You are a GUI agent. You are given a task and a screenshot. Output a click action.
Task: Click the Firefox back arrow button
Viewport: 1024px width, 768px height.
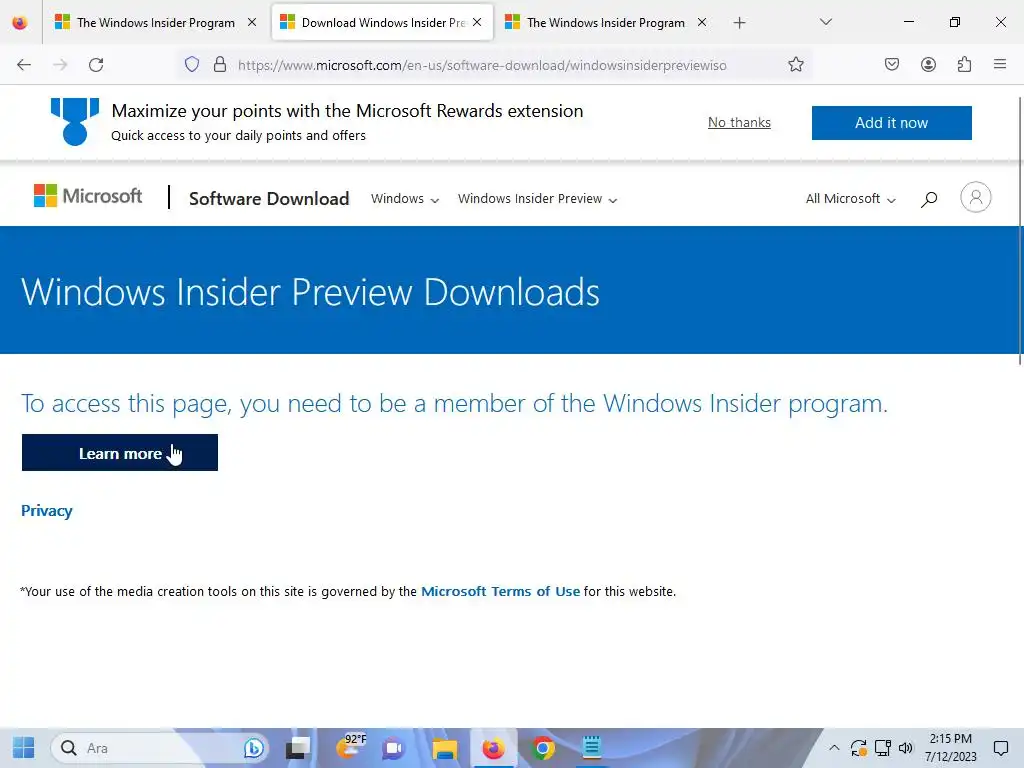coord(24,65)
